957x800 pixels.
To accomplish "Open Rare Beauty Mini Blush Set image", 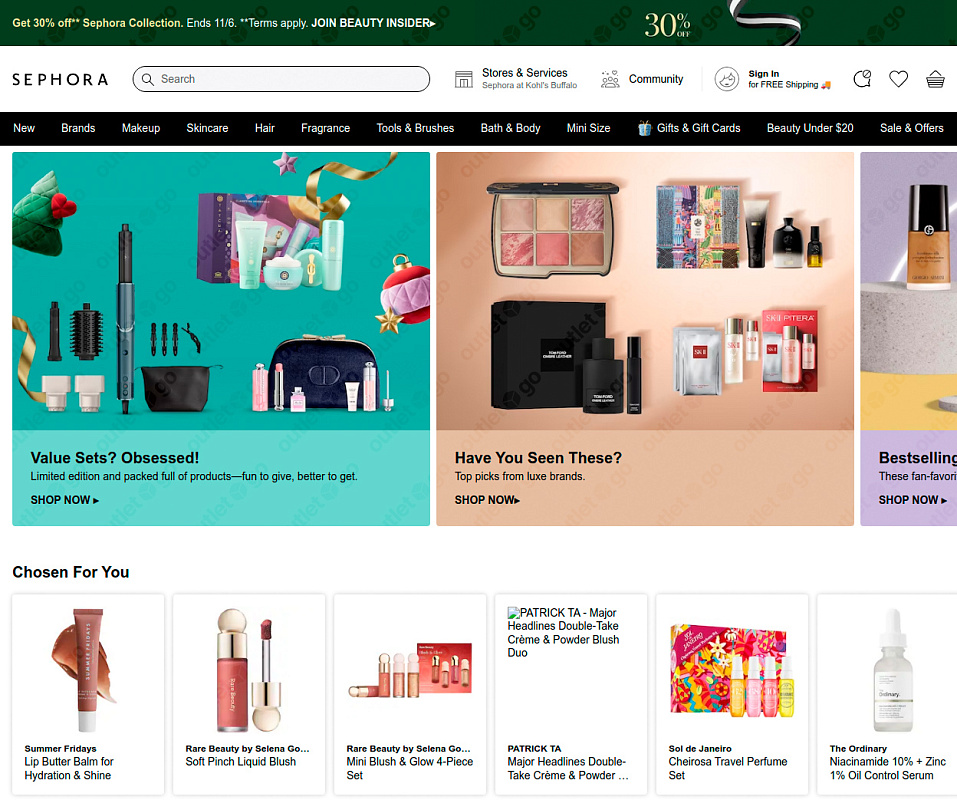I will coord(410,669).
